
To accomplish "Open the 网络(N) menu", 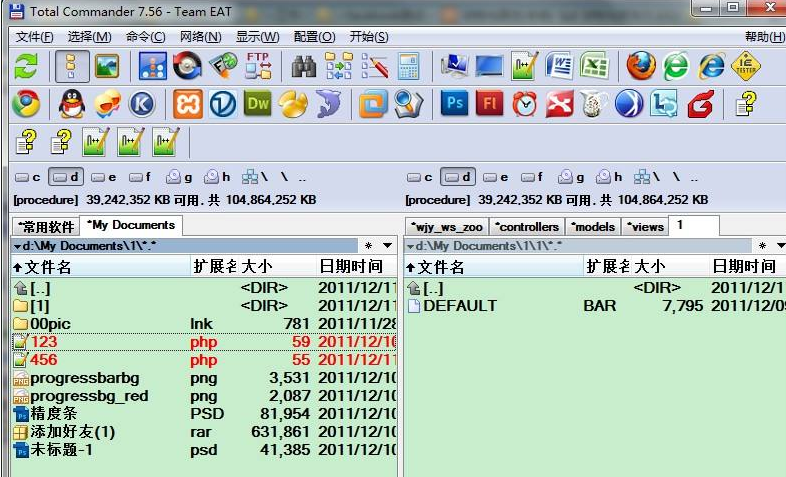I will point(201,37).
